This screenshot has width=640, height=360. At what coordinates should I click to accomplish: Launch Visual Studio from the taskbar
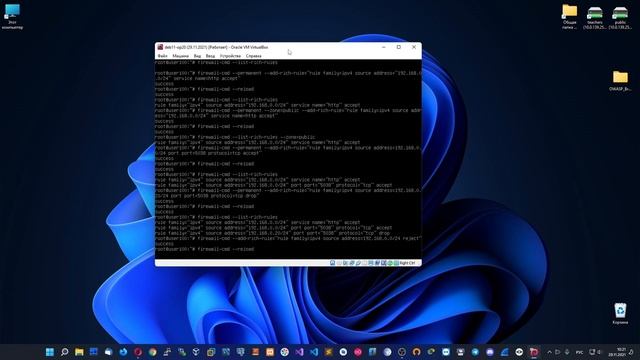(299, 352)
